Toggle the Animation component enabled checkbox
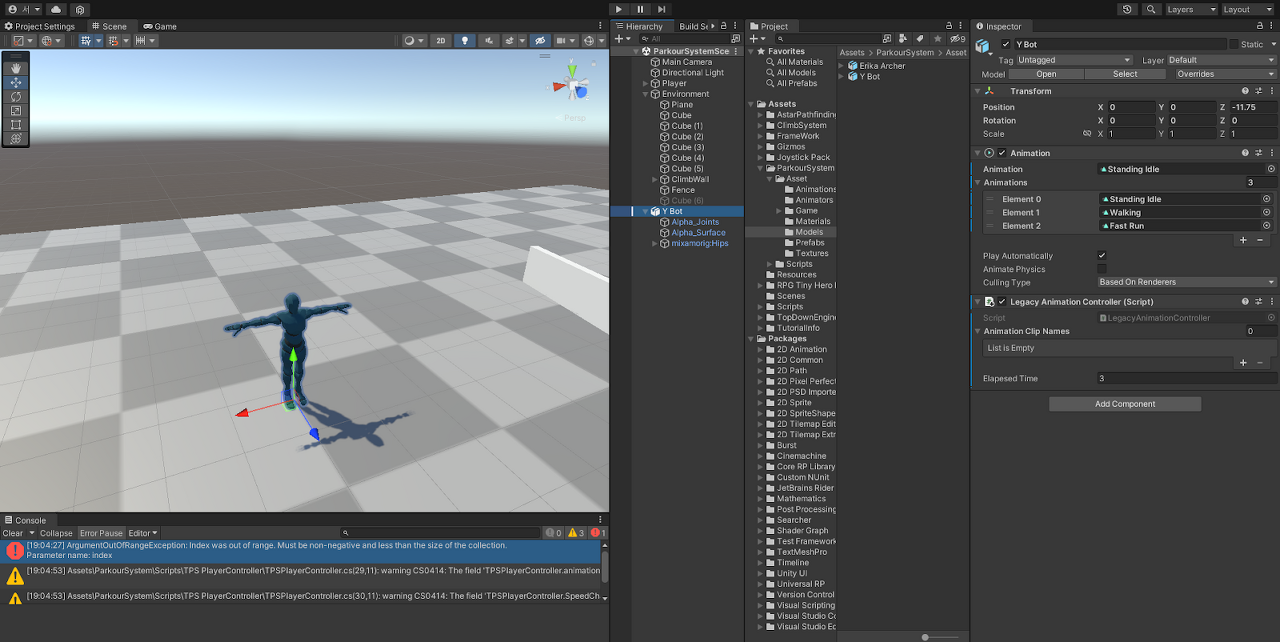 (x=1002, y=153)
